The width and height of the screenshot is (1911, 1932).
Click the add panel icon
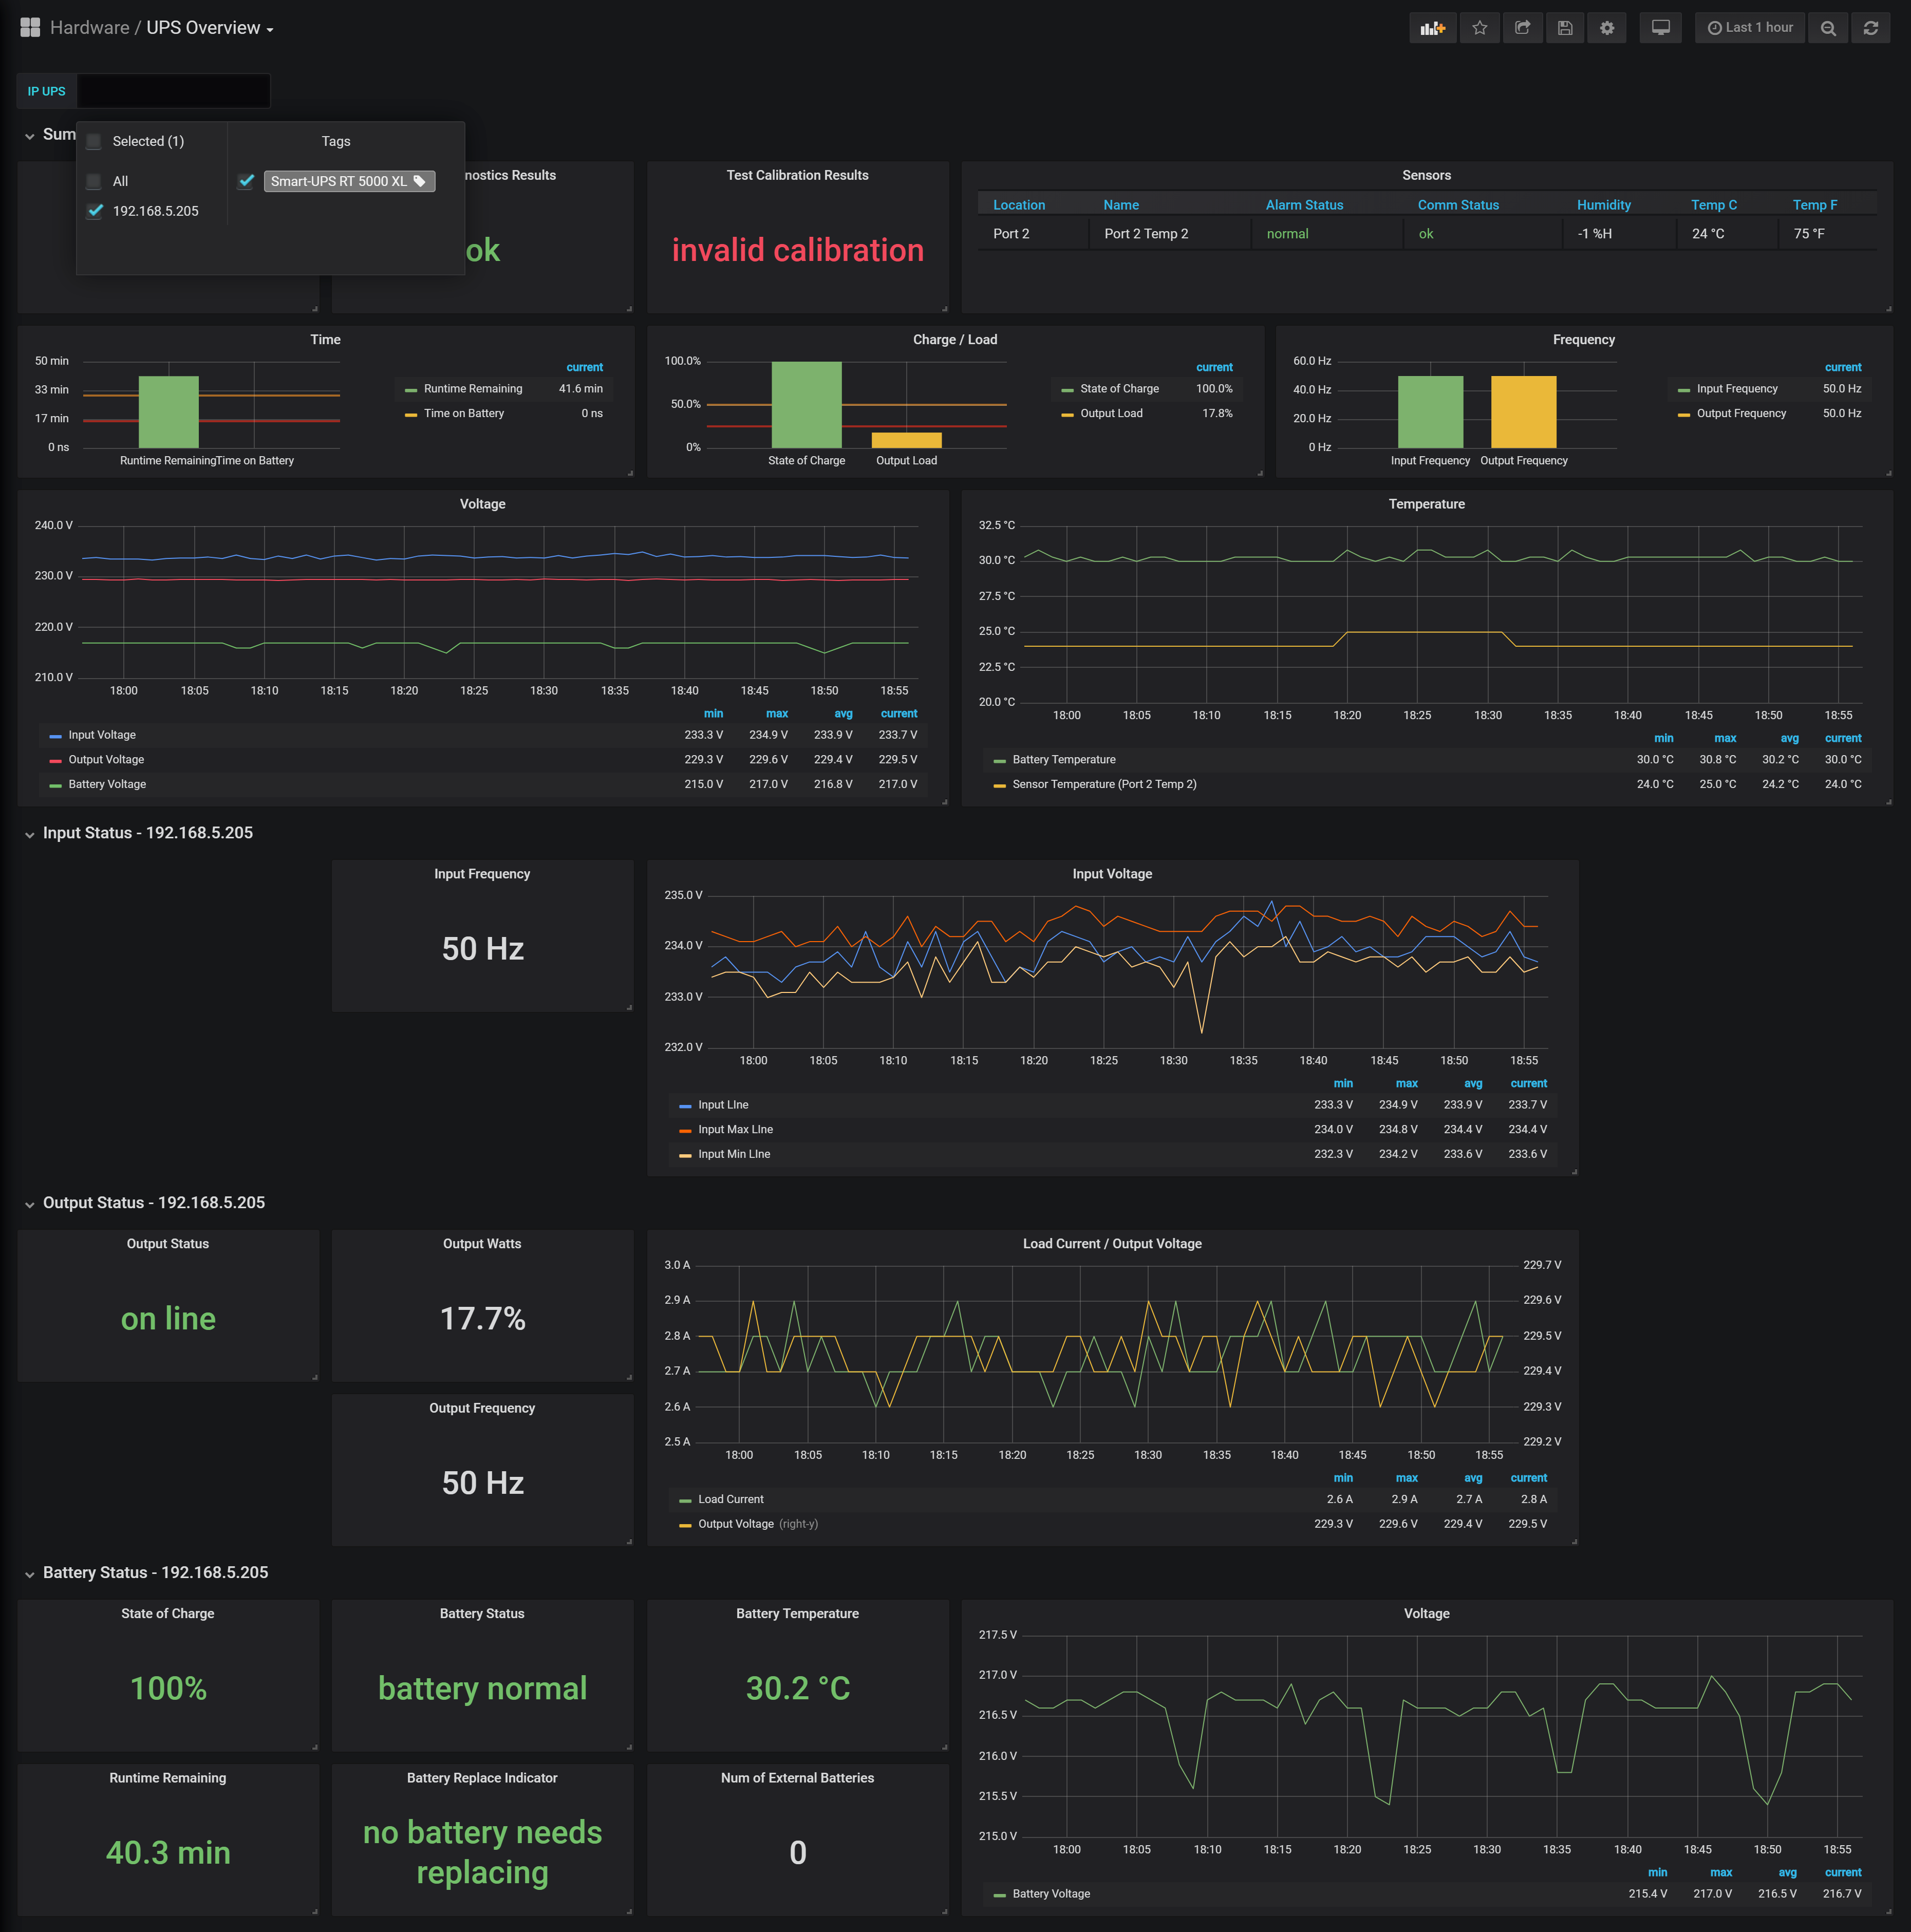pyautogui.click(x=1432, y=28)
